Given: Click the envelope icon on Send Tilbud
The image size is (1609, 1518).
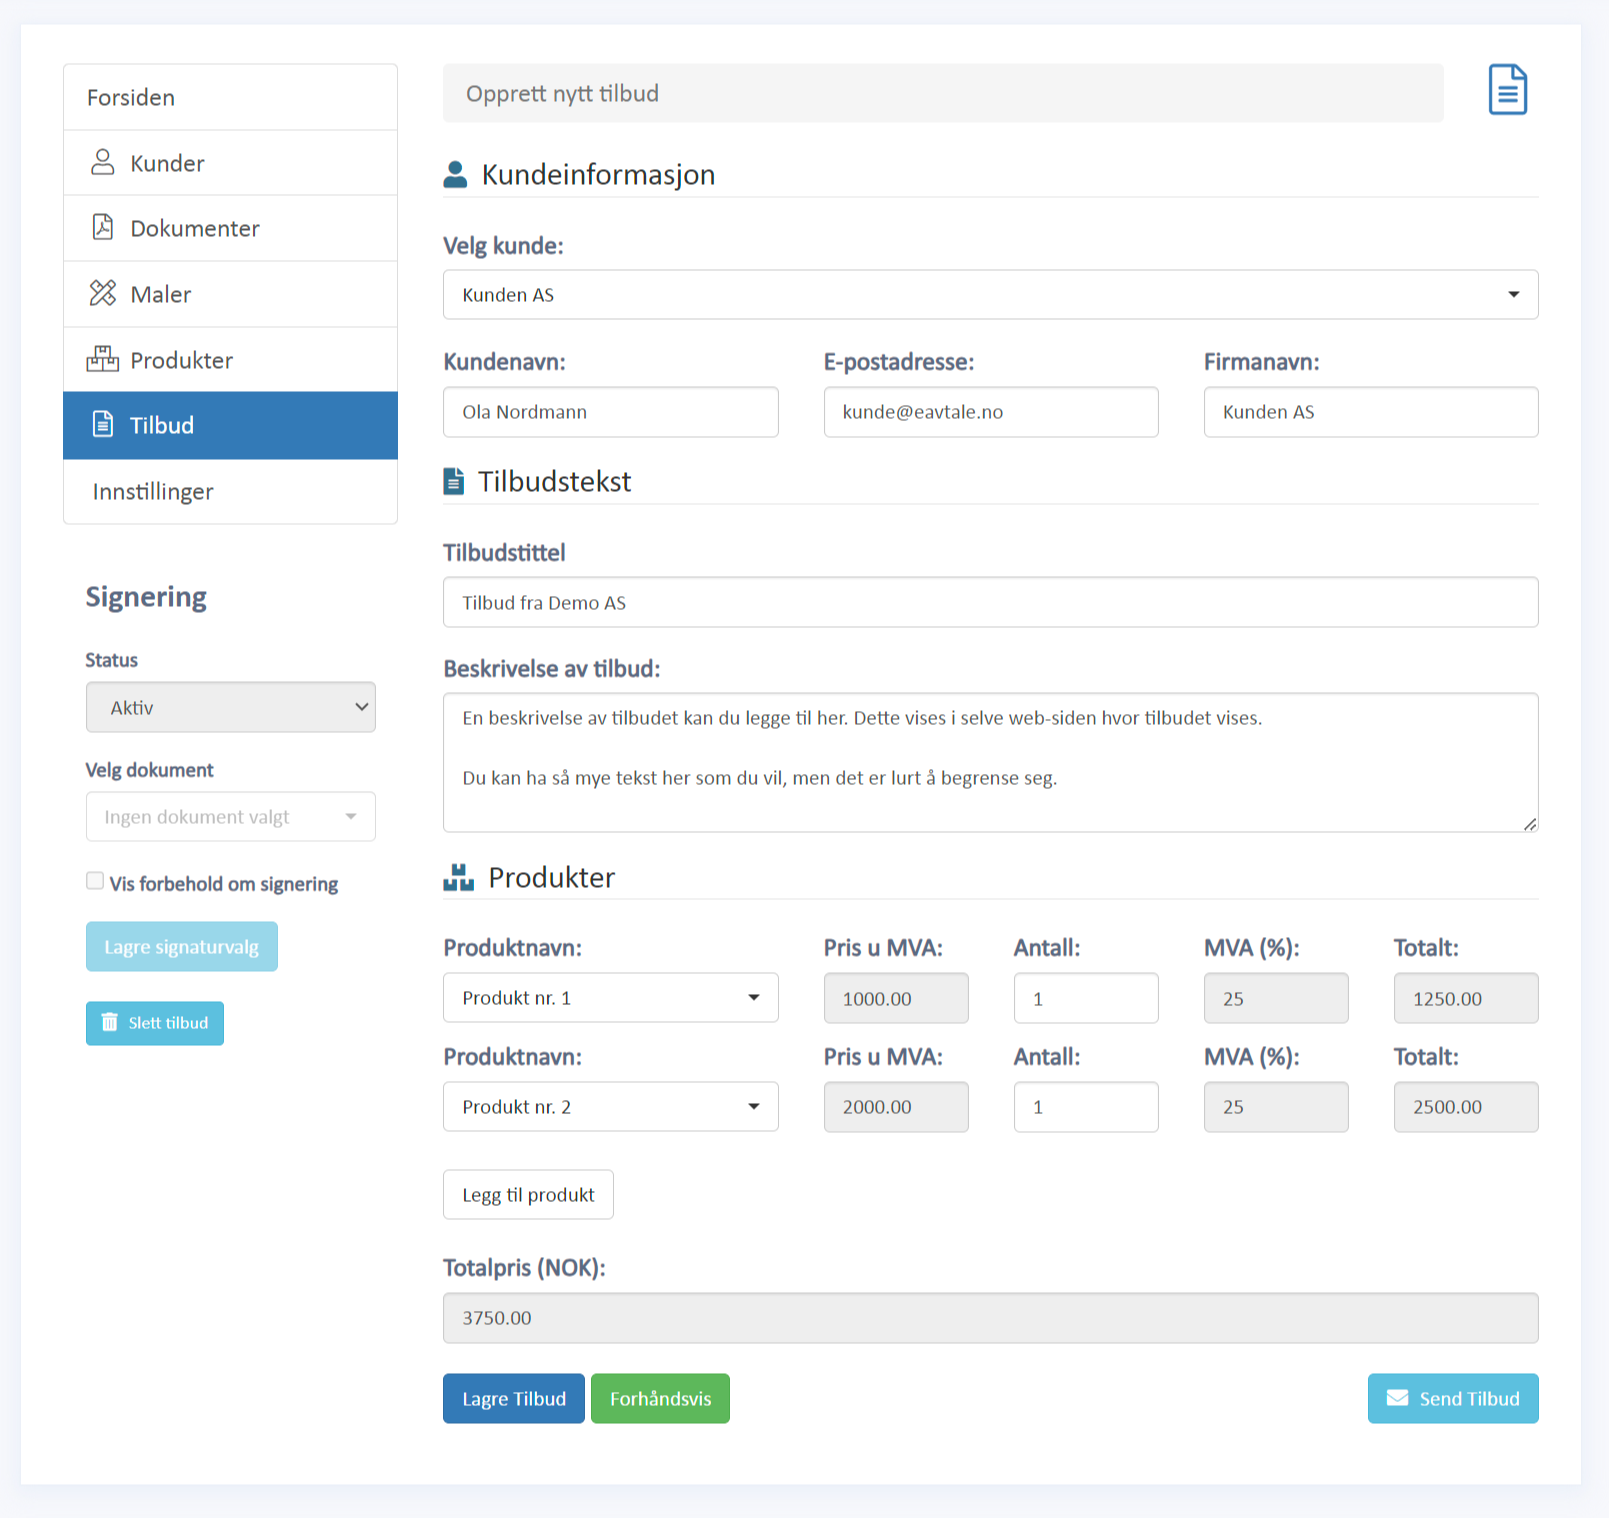Looking at the screenshot, I should [1397, 1398].
